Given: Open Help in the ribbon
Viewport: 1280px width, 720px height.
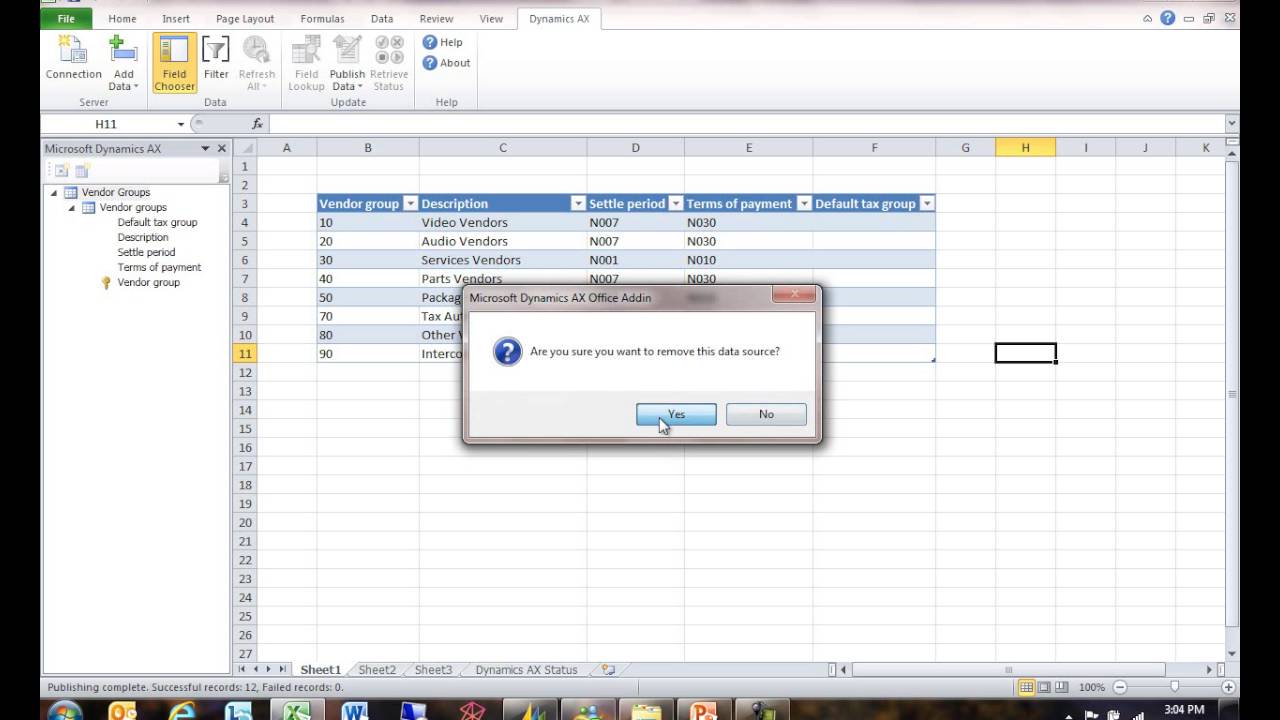Looking at the screenshot, I should [x=442, y=42].
